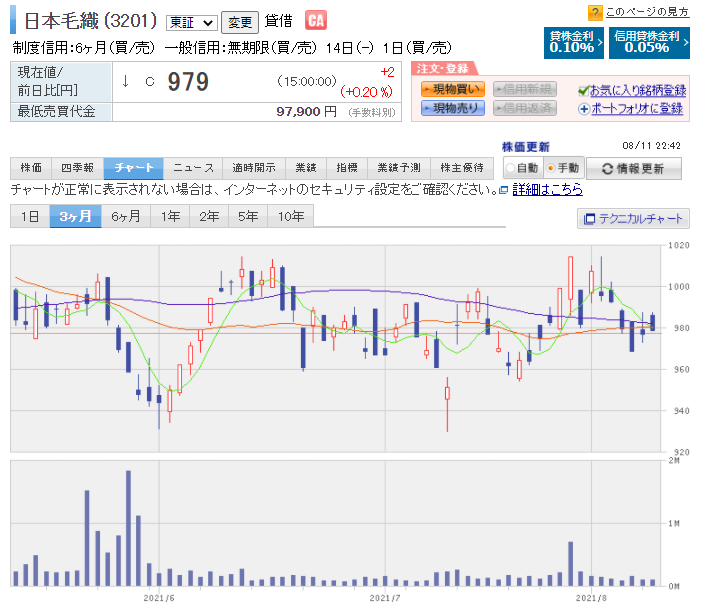Click the greyed 信用新規 button
This screenshot has height=609, width=701.
point(525,89)
